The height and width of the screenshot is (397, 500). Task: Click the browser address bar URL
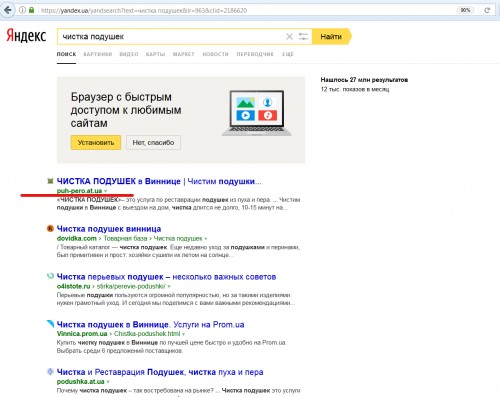[x=144, y=10]
